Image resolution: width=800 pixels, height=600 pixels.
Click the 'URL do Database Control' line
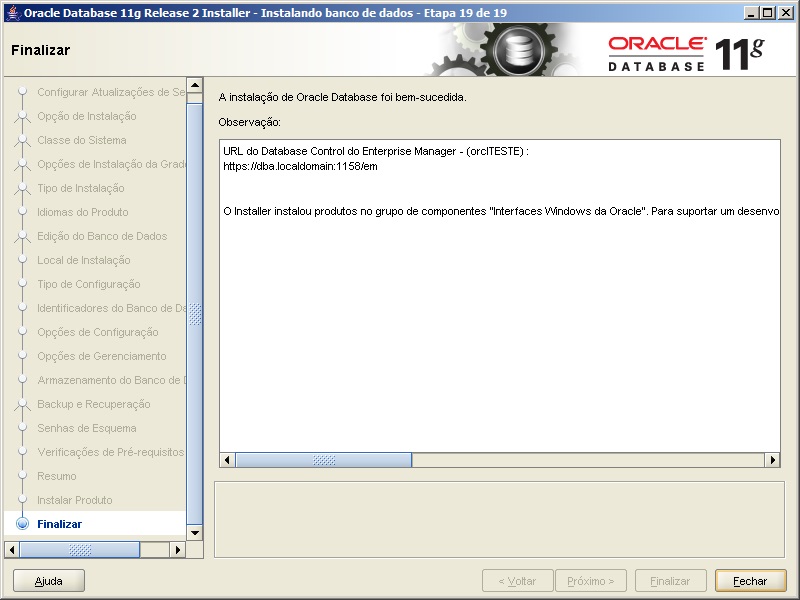tap(376, 152)
